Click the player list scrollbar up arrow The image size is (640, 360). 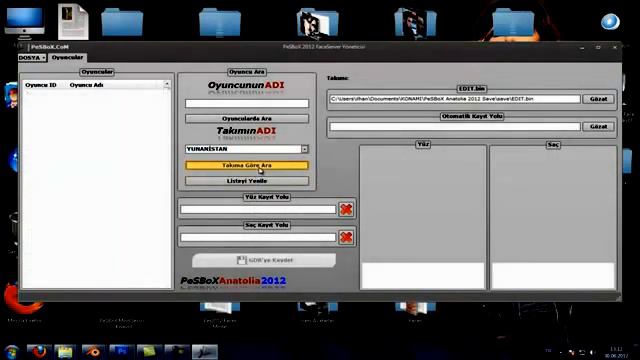tap(167, 84)
